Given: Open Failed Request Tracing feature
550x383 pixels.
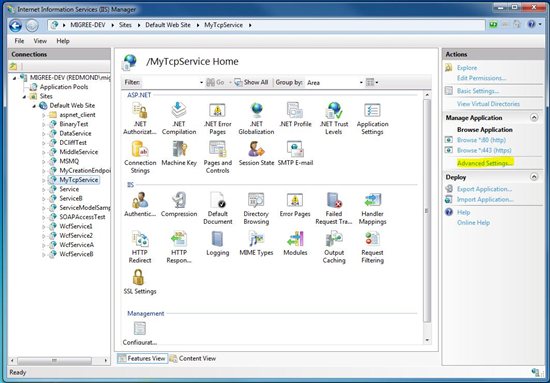Looking at the screenshot, I should click(334, 208).
